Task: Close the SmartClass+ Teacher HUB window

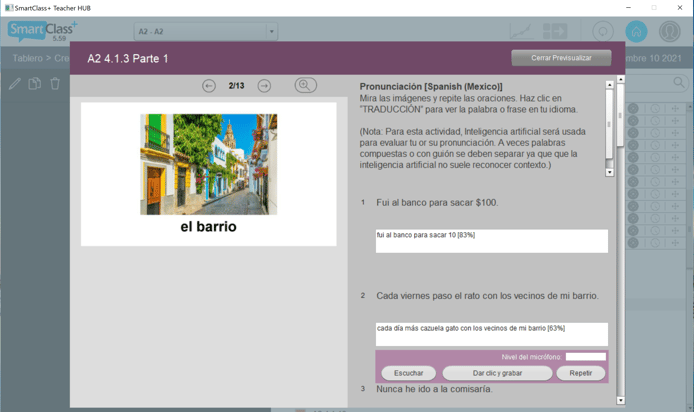Action: pos(680,8)
